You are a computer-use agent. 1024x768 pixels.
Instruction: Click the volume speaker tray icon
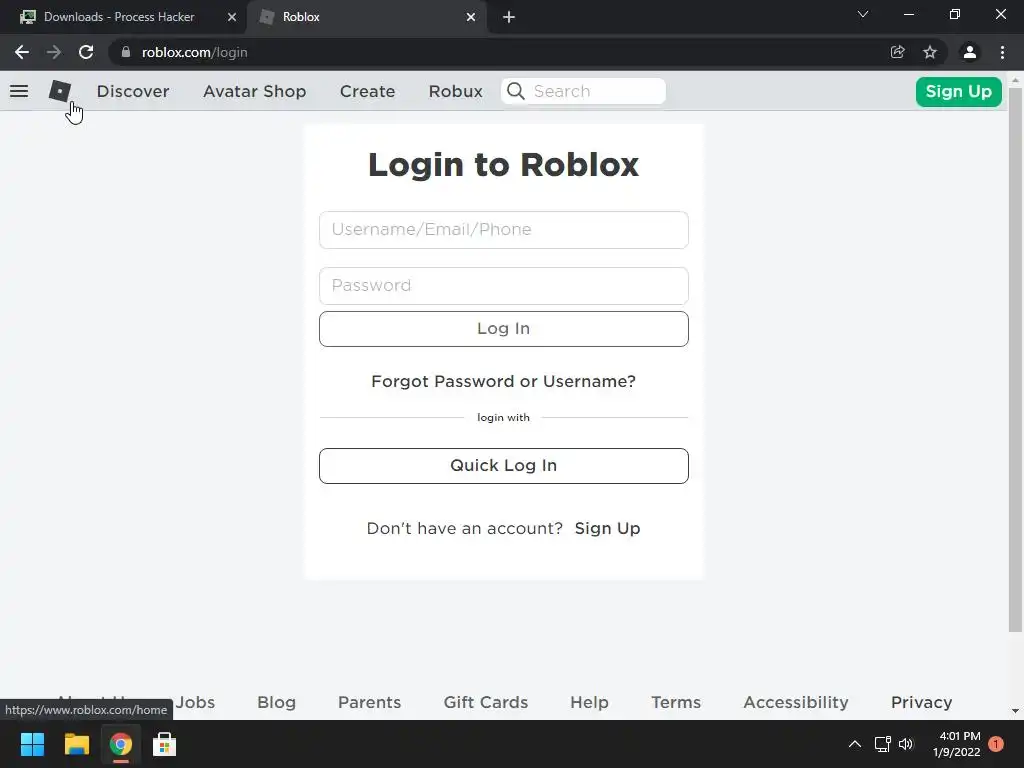coord(906,744)
